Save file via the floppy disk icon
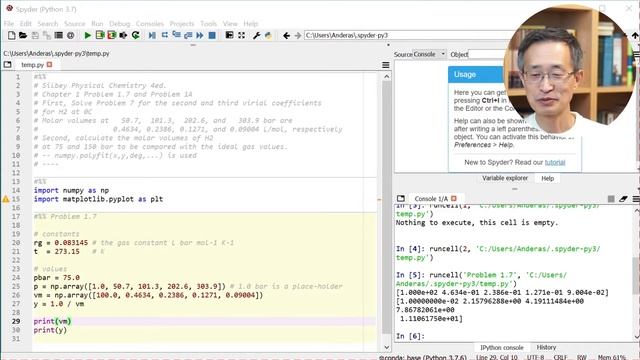The image size is (640, 360). coord(35,36)
